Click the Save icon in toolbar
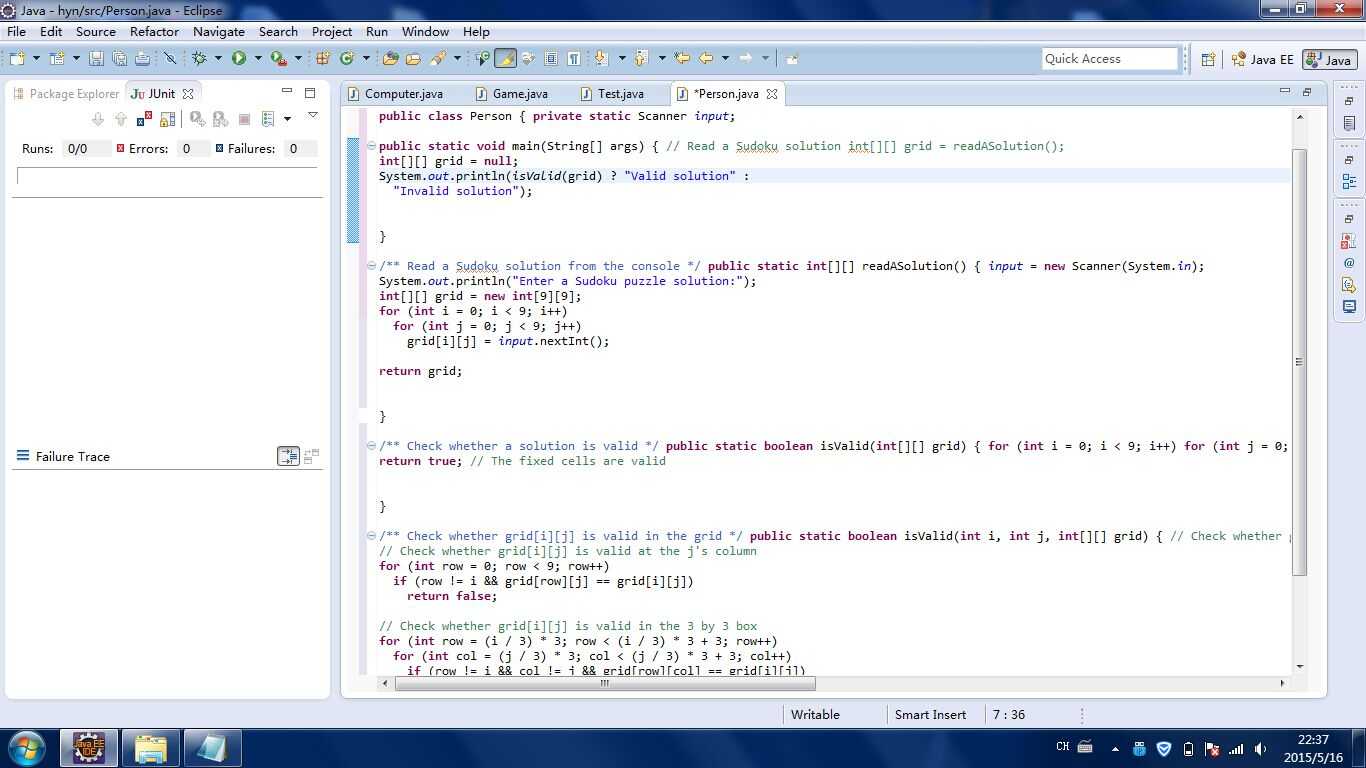 [x=96, y=59]
